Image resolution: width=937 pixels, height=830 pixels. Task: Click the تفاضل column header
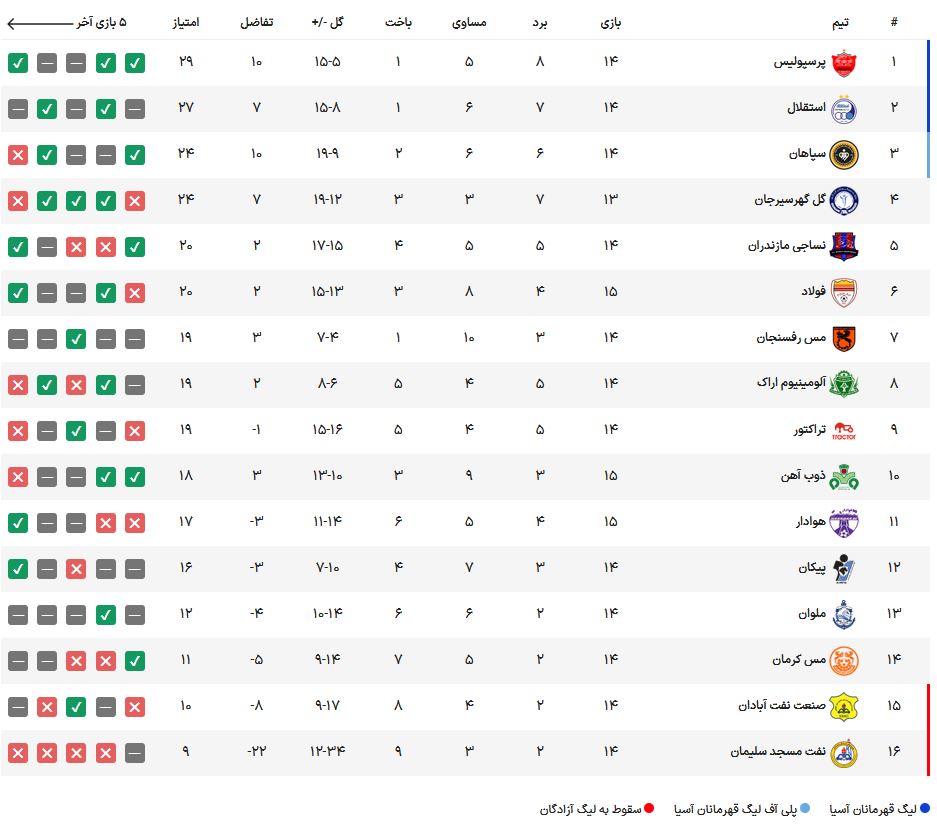(256, 22)
